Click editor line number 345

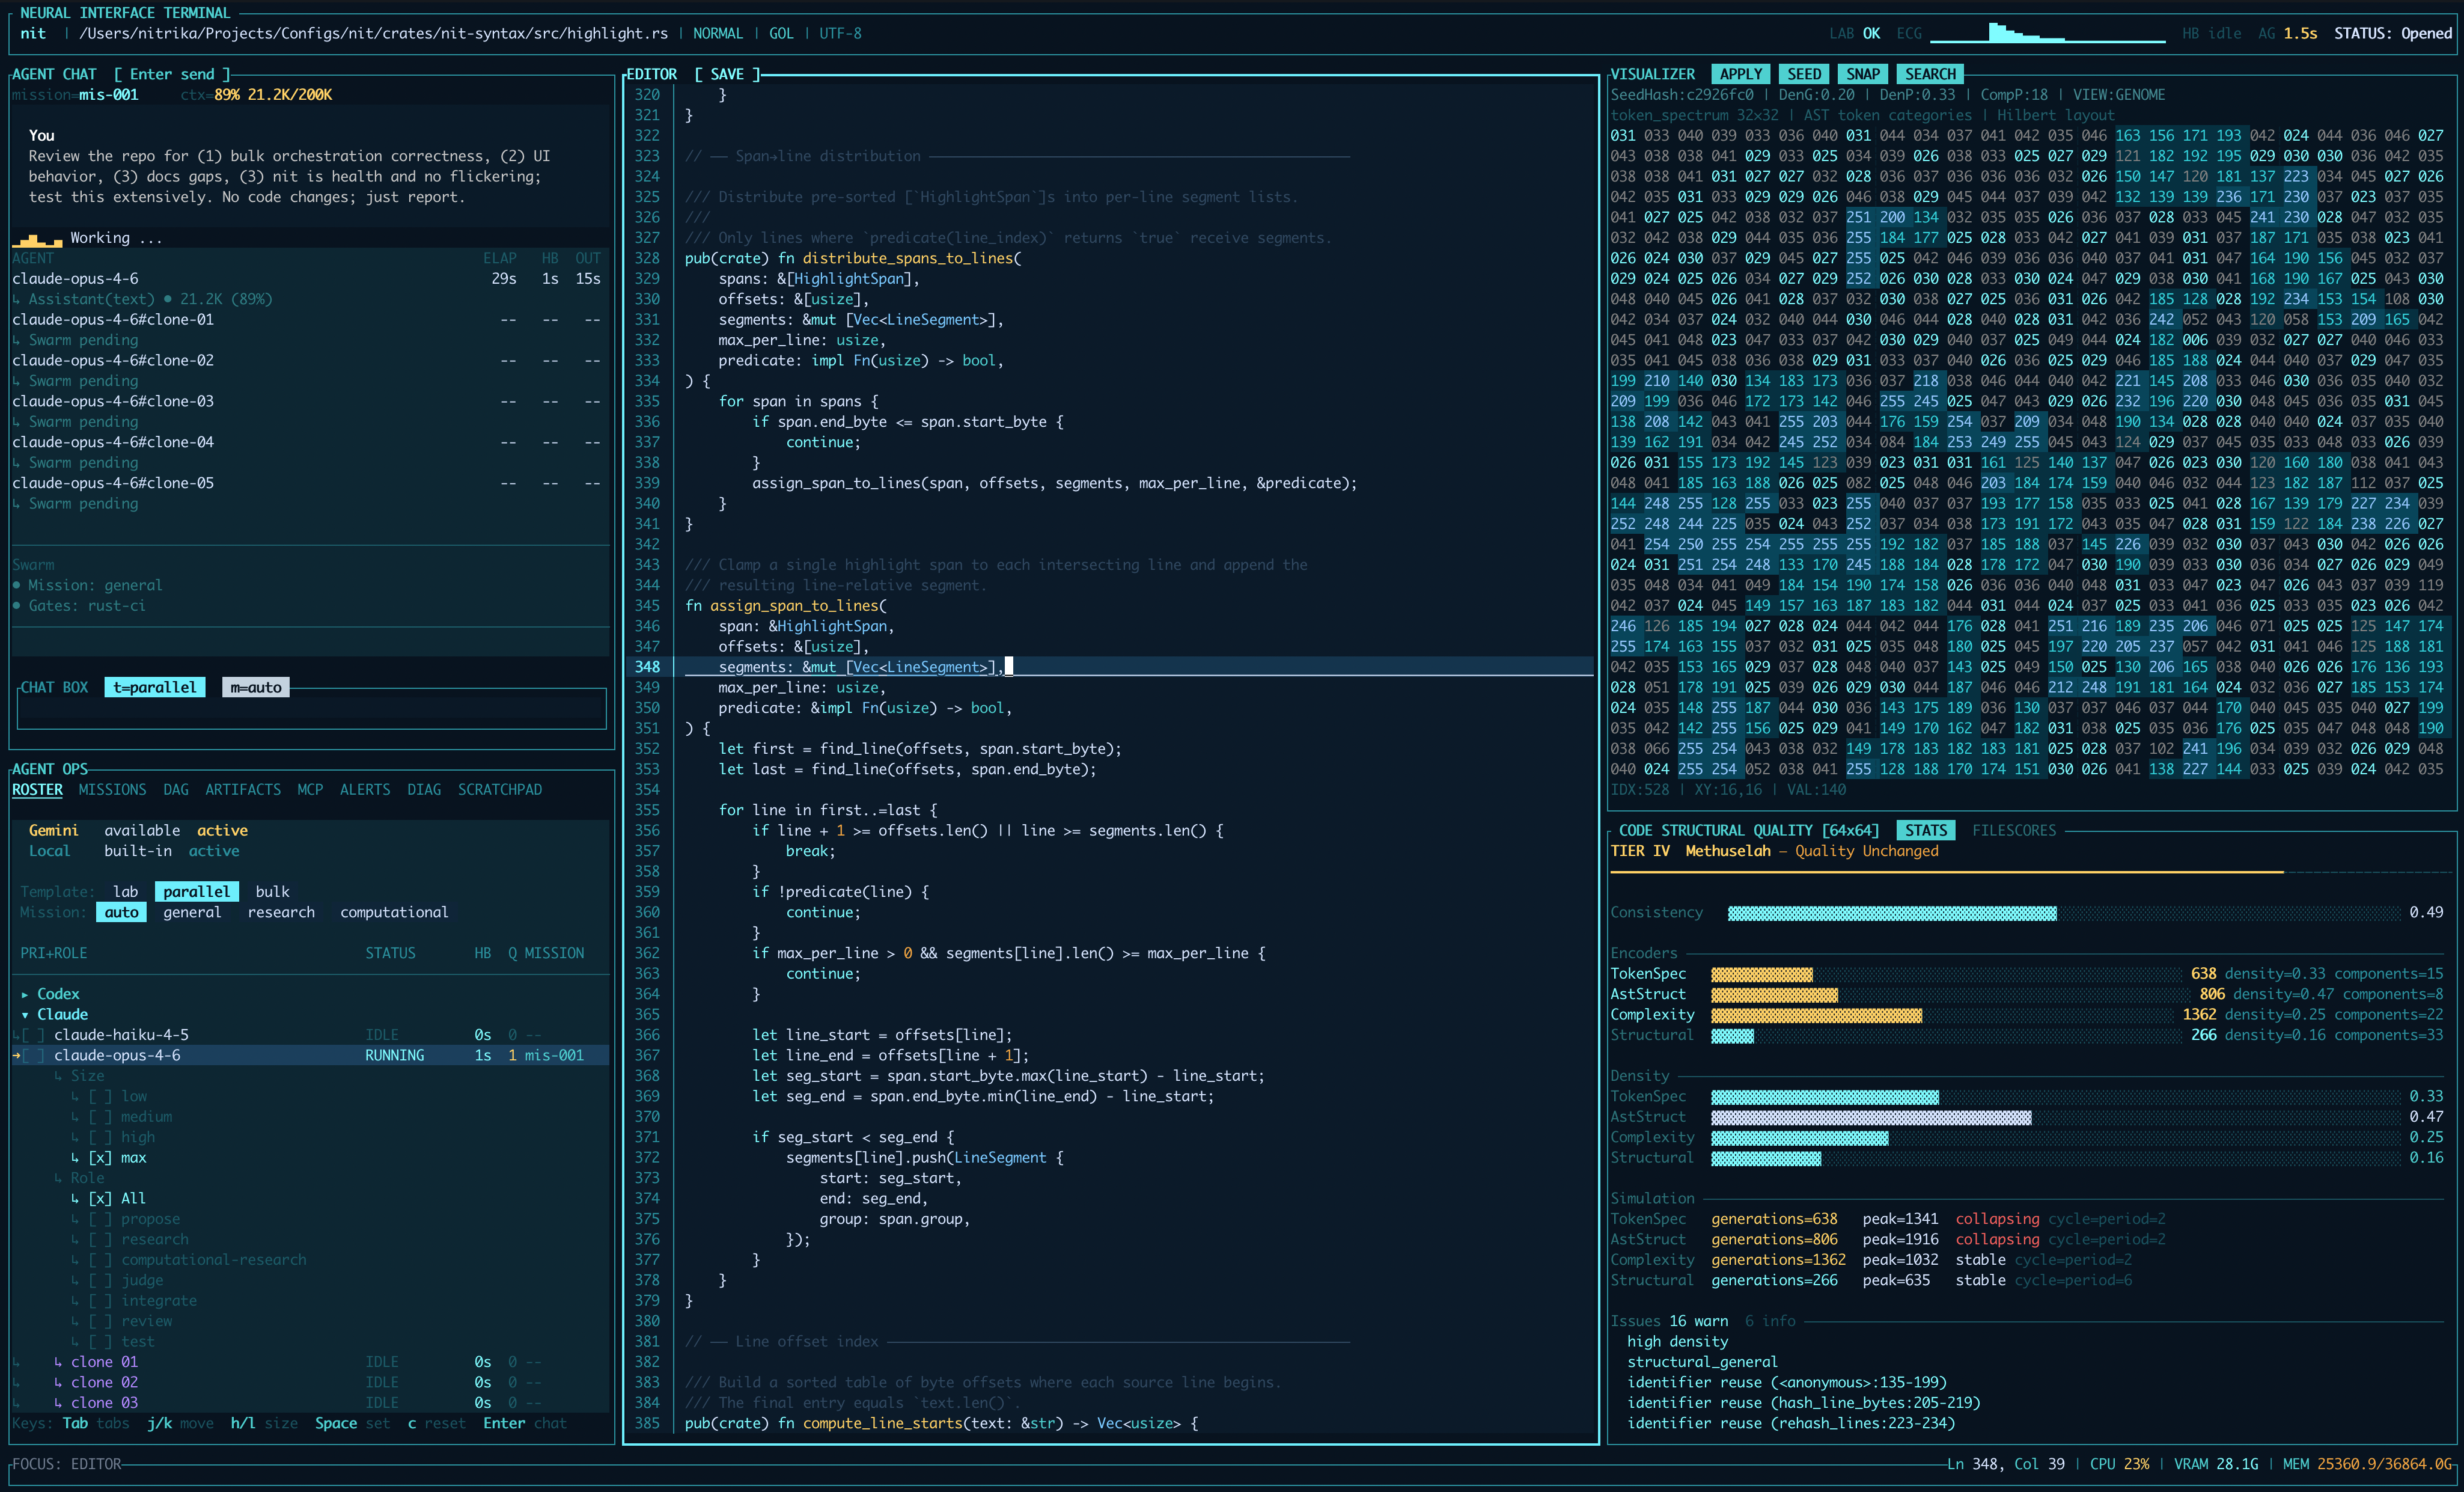pyautogui.click(x=647, y=606)
